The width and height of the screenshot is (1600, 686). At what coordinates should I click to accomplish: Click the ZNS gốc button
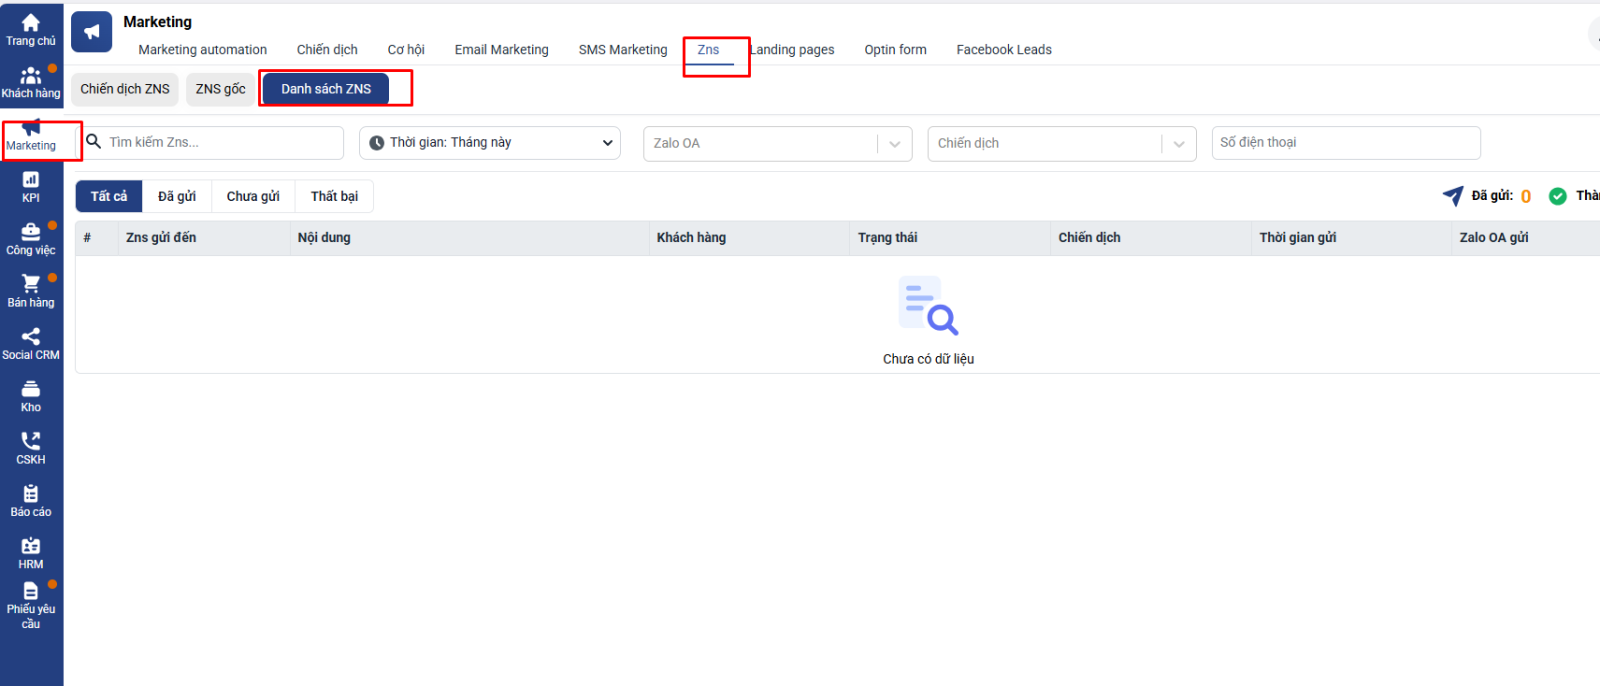click(x=220, y=89)
